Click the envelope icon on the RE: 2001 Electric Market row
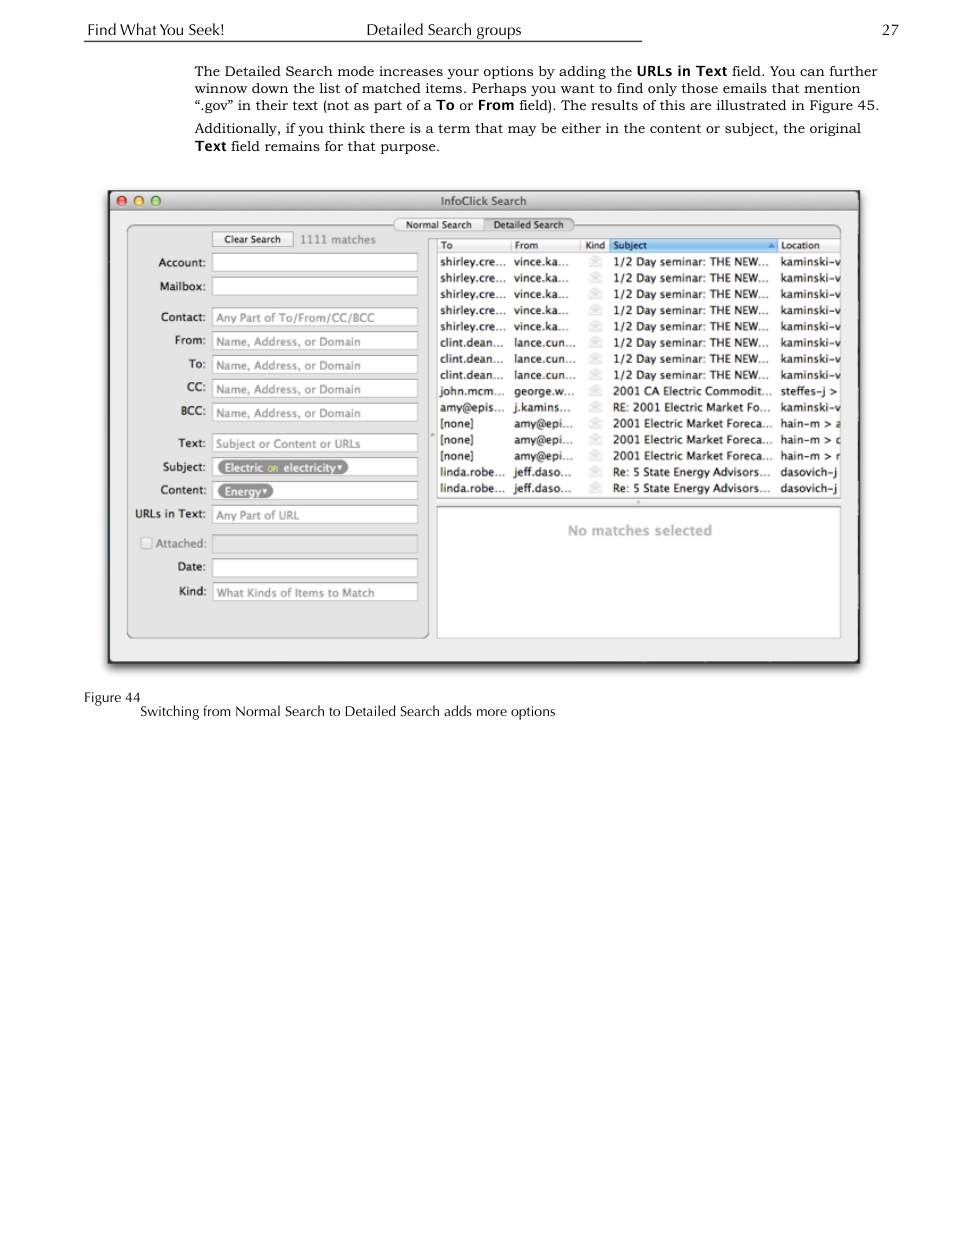This screenshot has width=954, height=1235. click(595, 407)
